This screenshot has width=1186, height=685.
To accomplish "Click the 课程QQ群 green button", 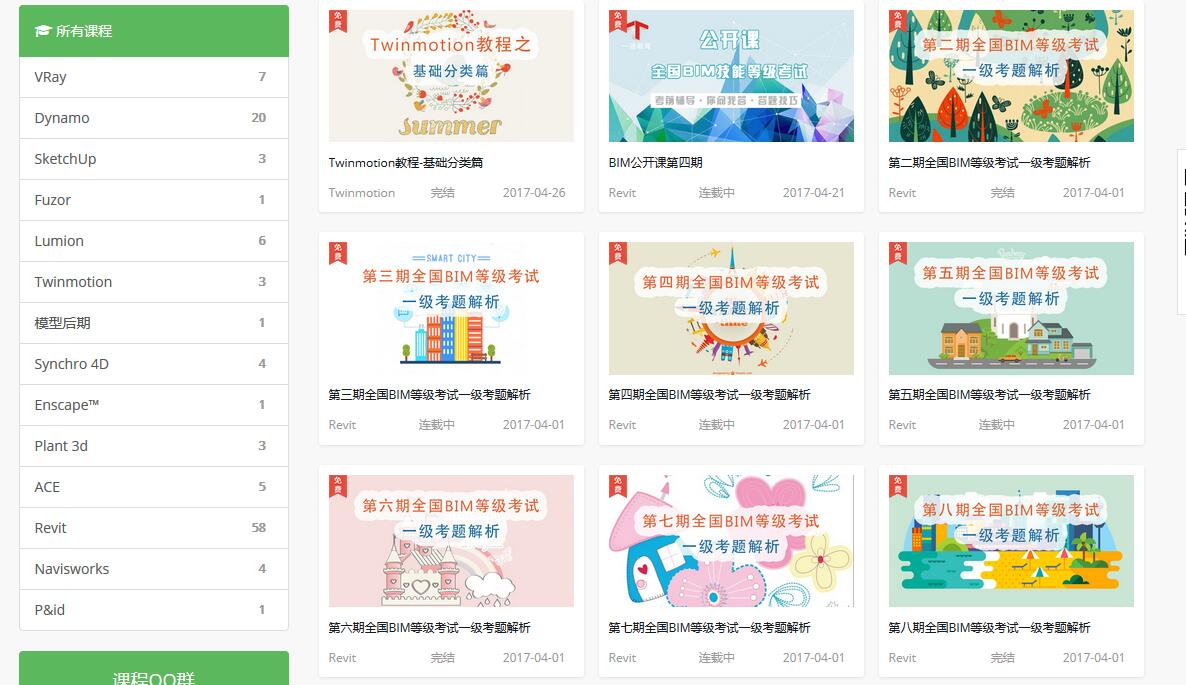I will point(154,668).
